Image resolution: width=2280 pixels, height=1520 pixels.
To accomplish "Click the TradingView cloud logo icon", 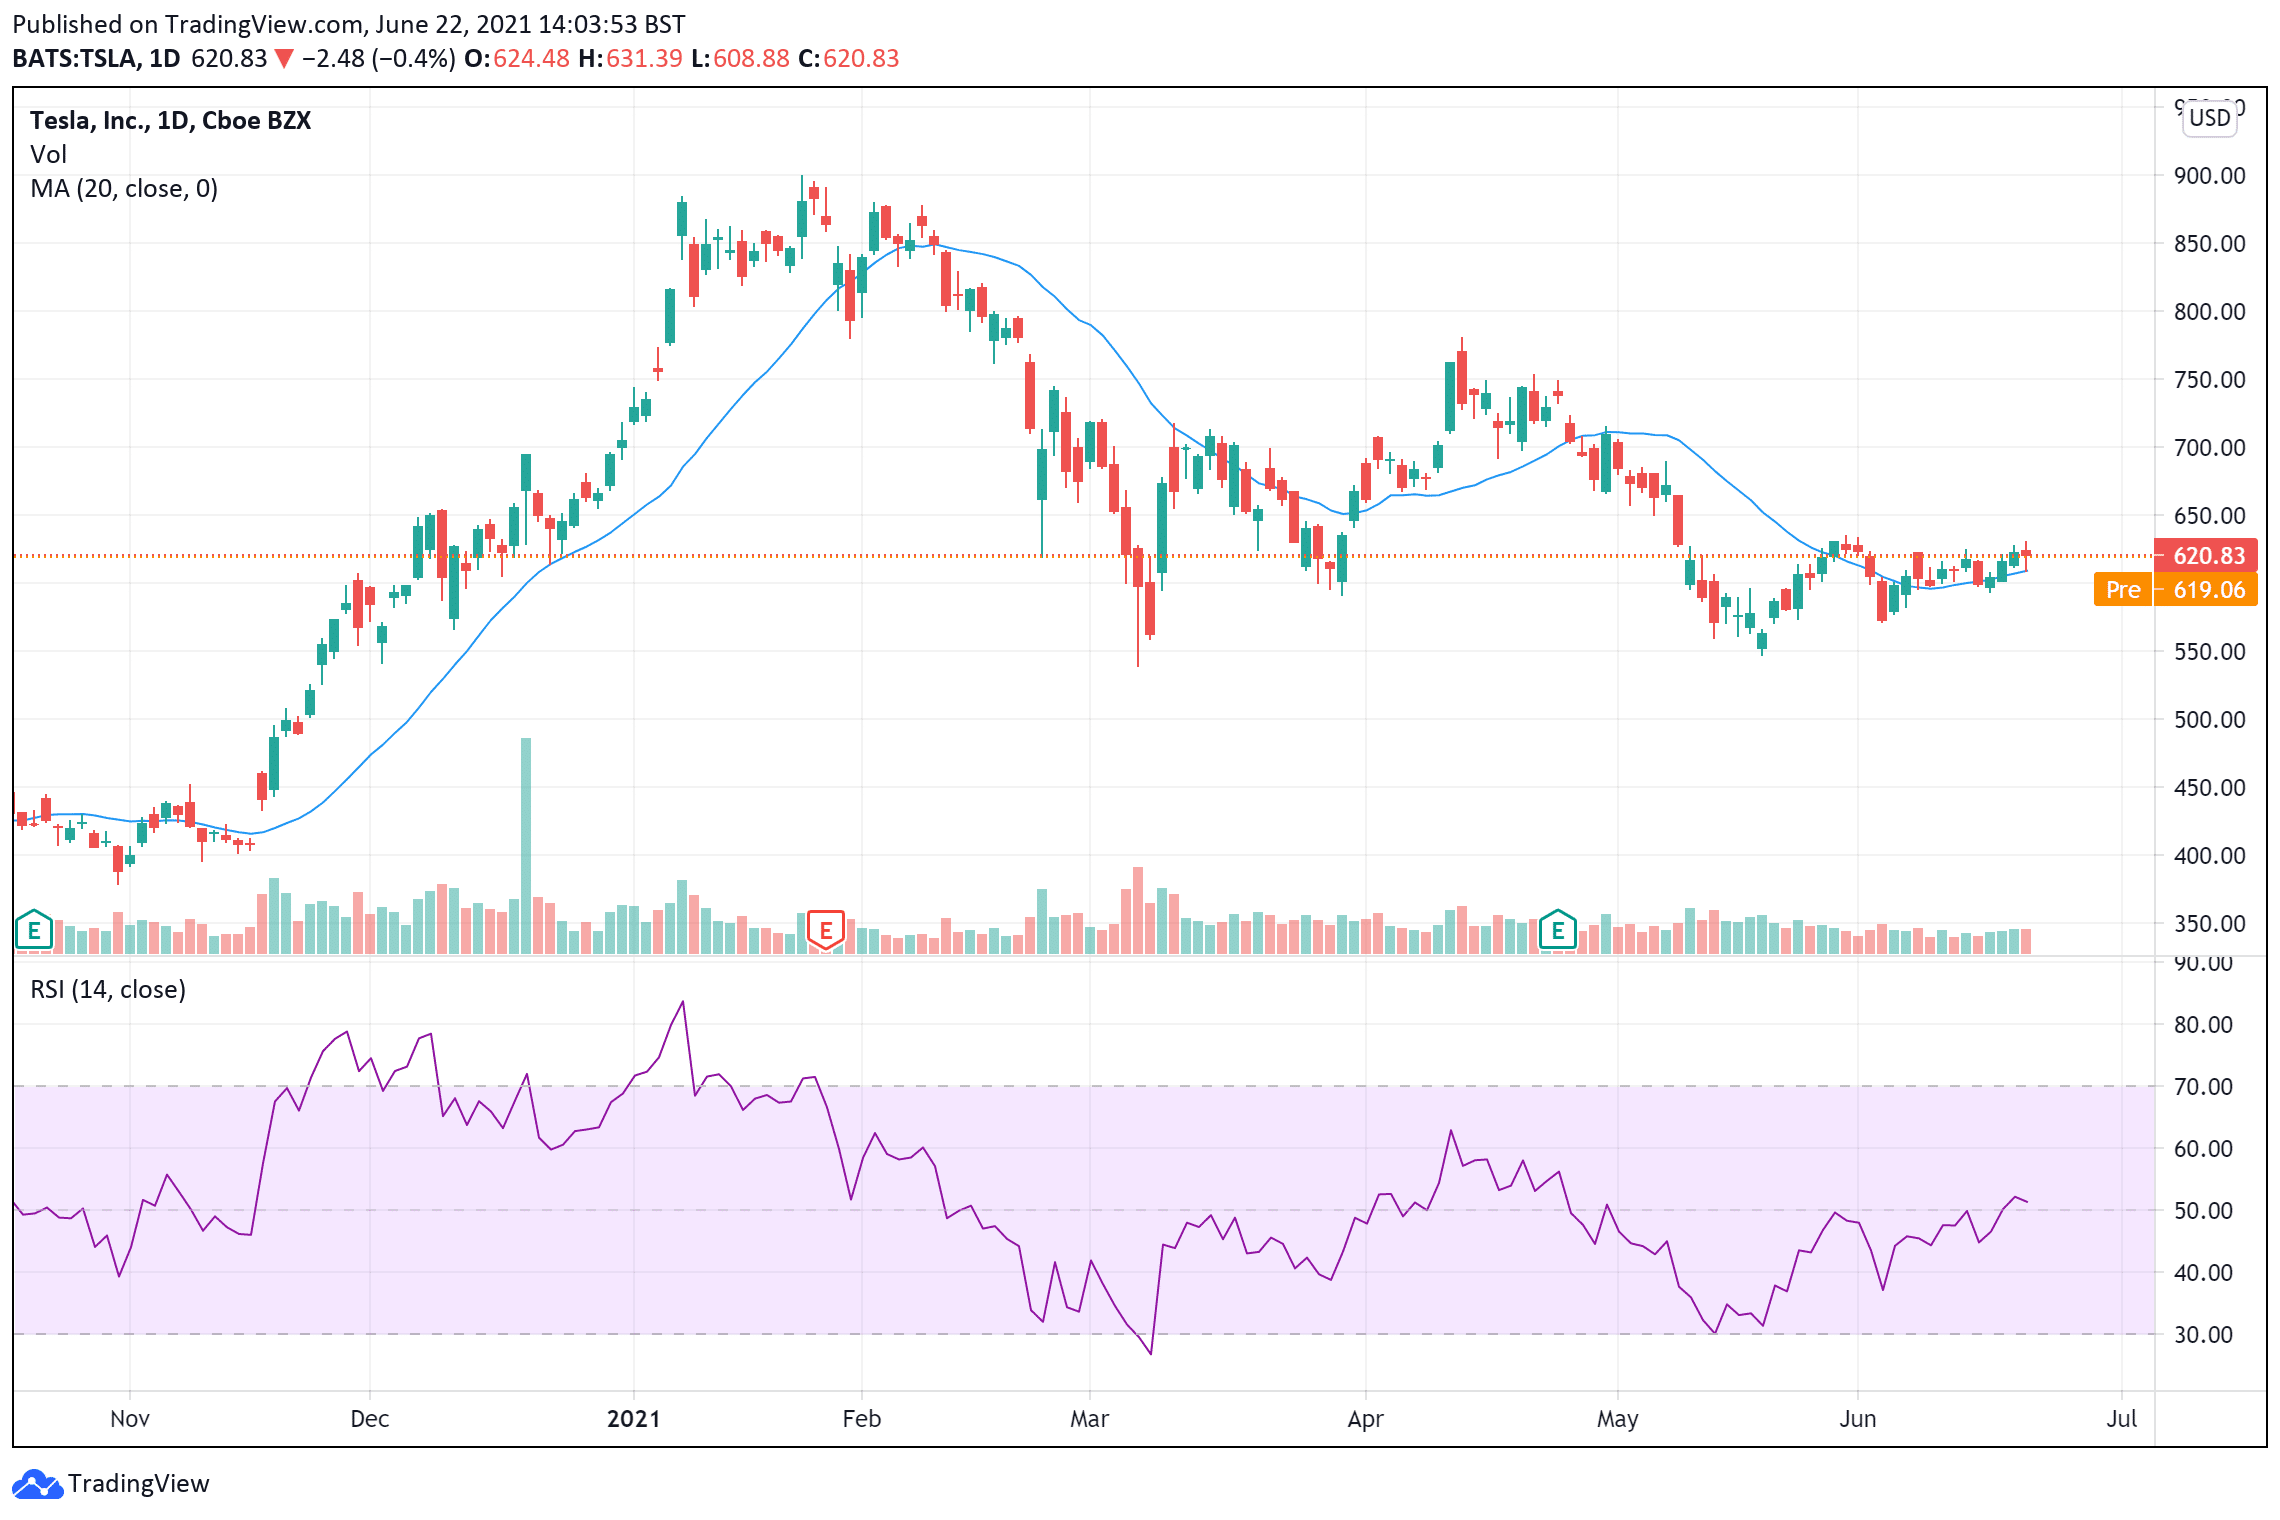I will click(x=38, y=1484).
